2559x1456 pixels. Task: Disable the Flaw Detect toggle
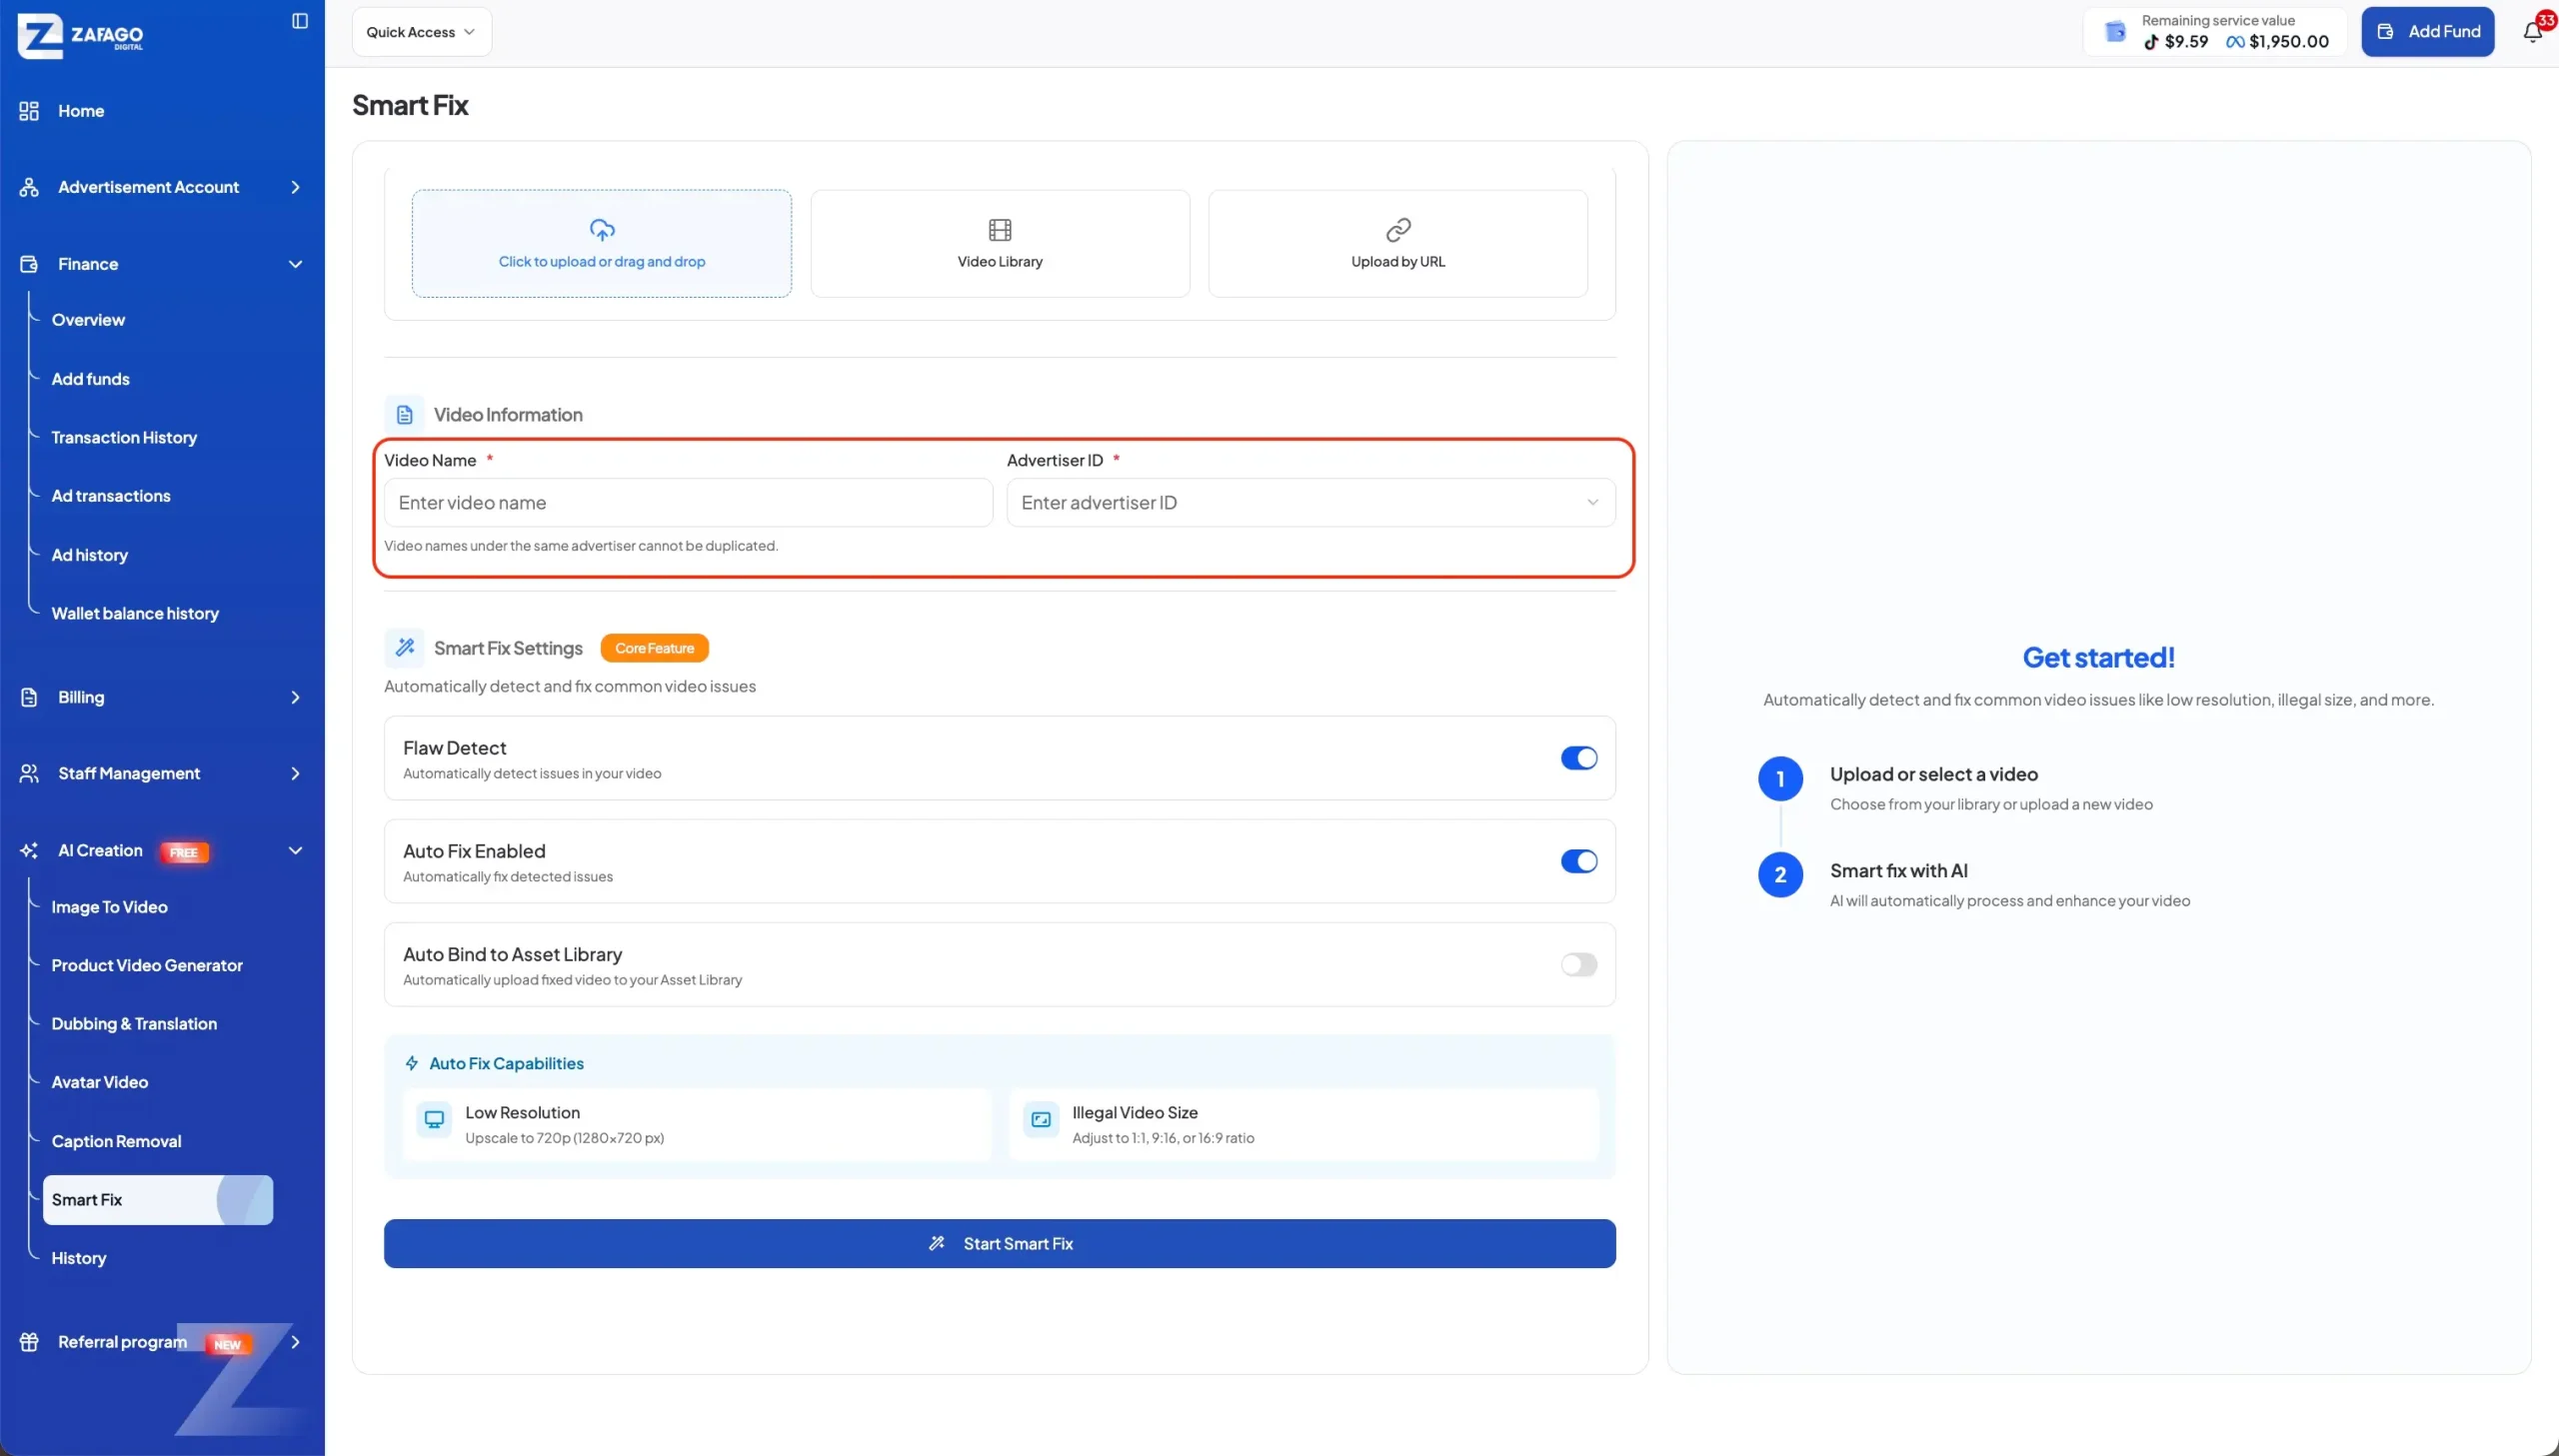pyautogui.click(x=1579, y=758)
